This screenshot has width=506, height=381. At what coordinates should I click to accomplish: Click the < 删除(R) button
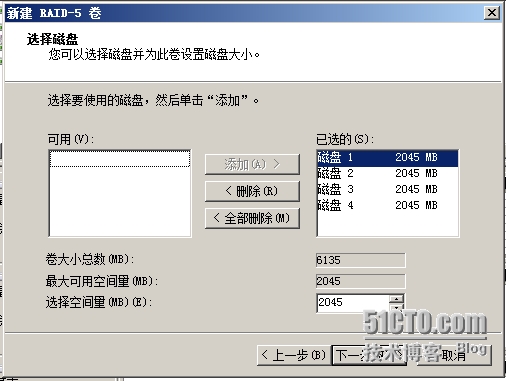[x=252, y=191]
